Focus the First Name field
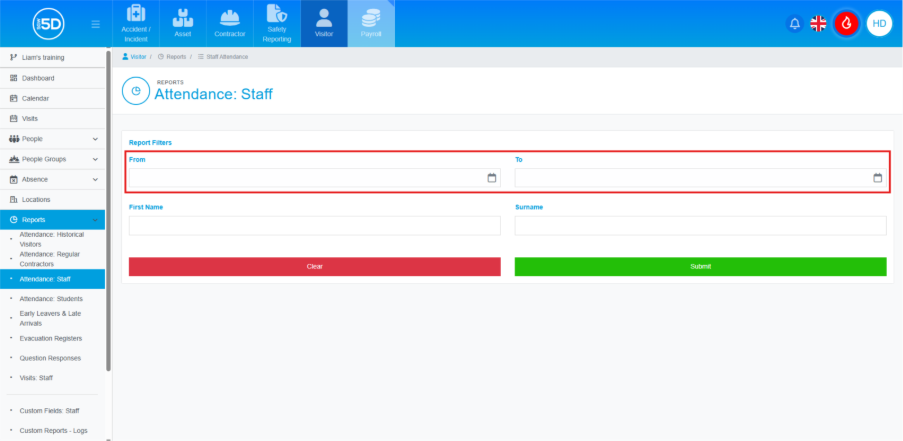The width and height of the screenshot is (903, 441). pos(314,226)
